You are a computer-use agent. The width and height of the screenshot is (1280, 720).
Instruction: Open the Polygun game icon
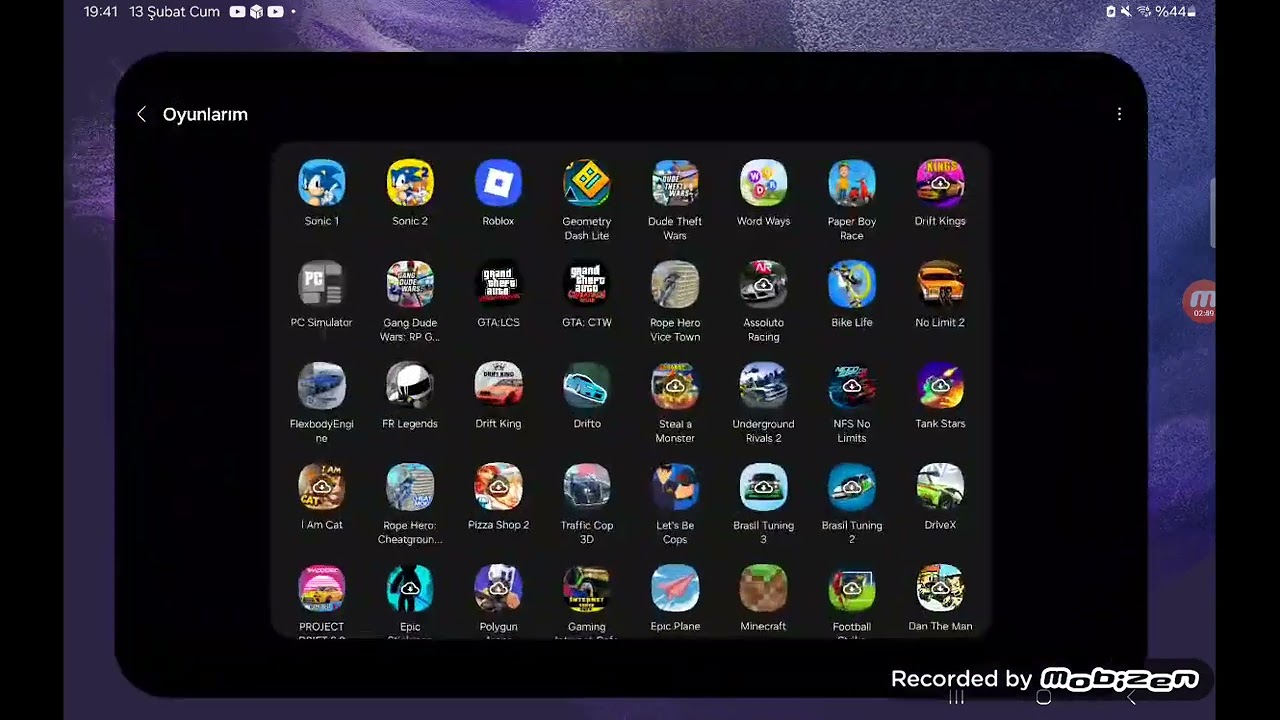tap(498, 589)
